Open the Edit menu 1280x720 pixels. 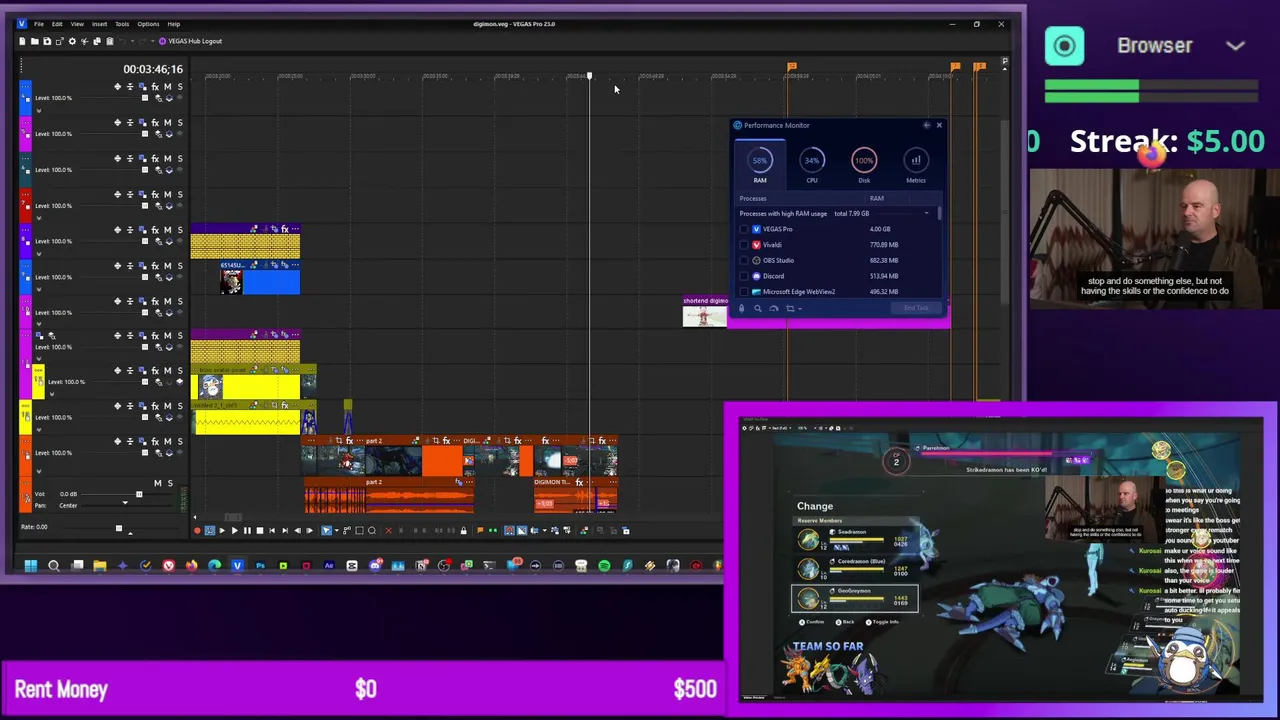57,24
